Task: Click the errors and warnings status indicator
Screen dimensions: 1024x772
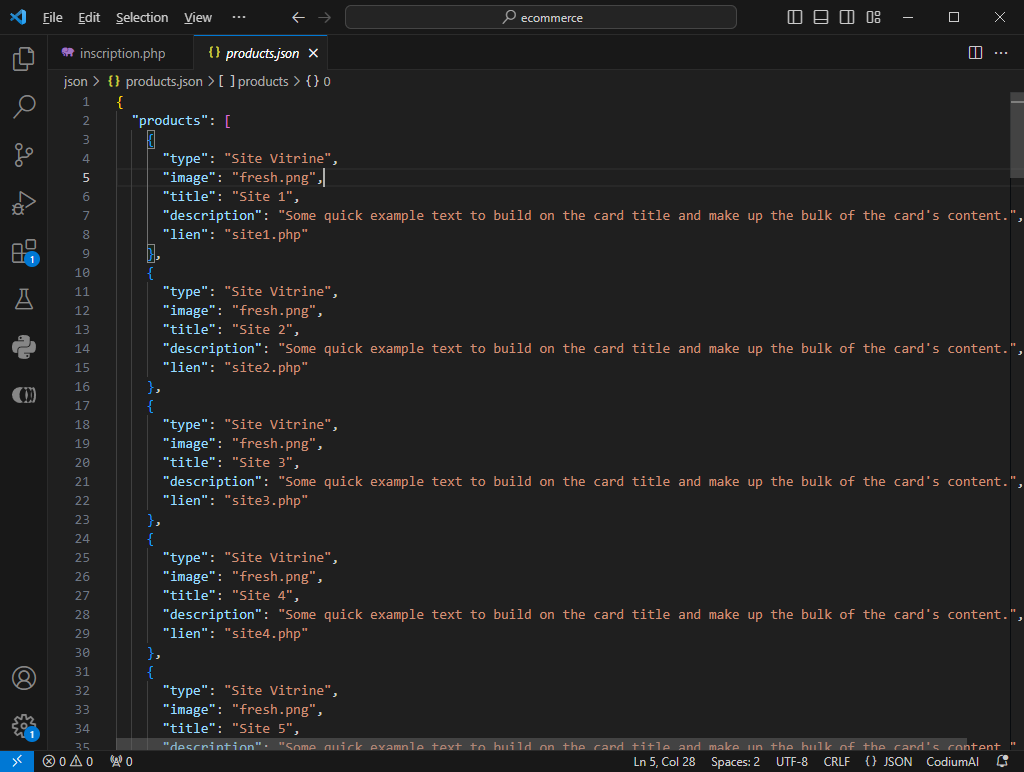Action: 68,761
